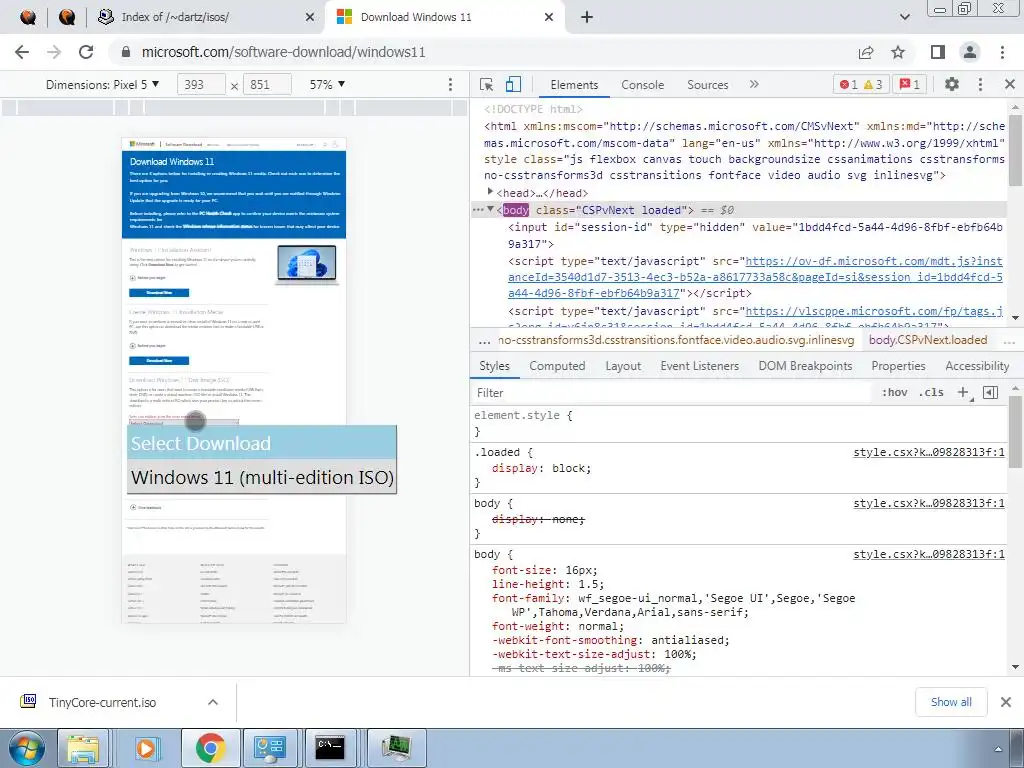Click the browser back arrow
Viewport: 1024px width, 768px height.
click(x=22, y=52)
